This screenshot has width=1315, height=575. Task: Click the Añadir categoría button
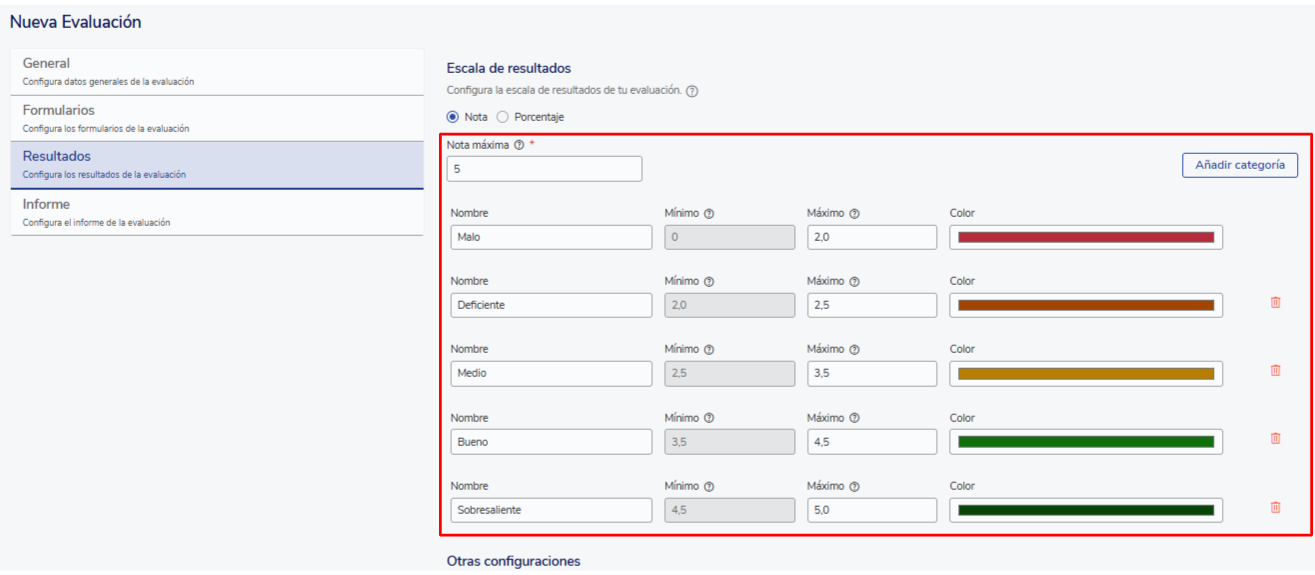point(1239,165)
